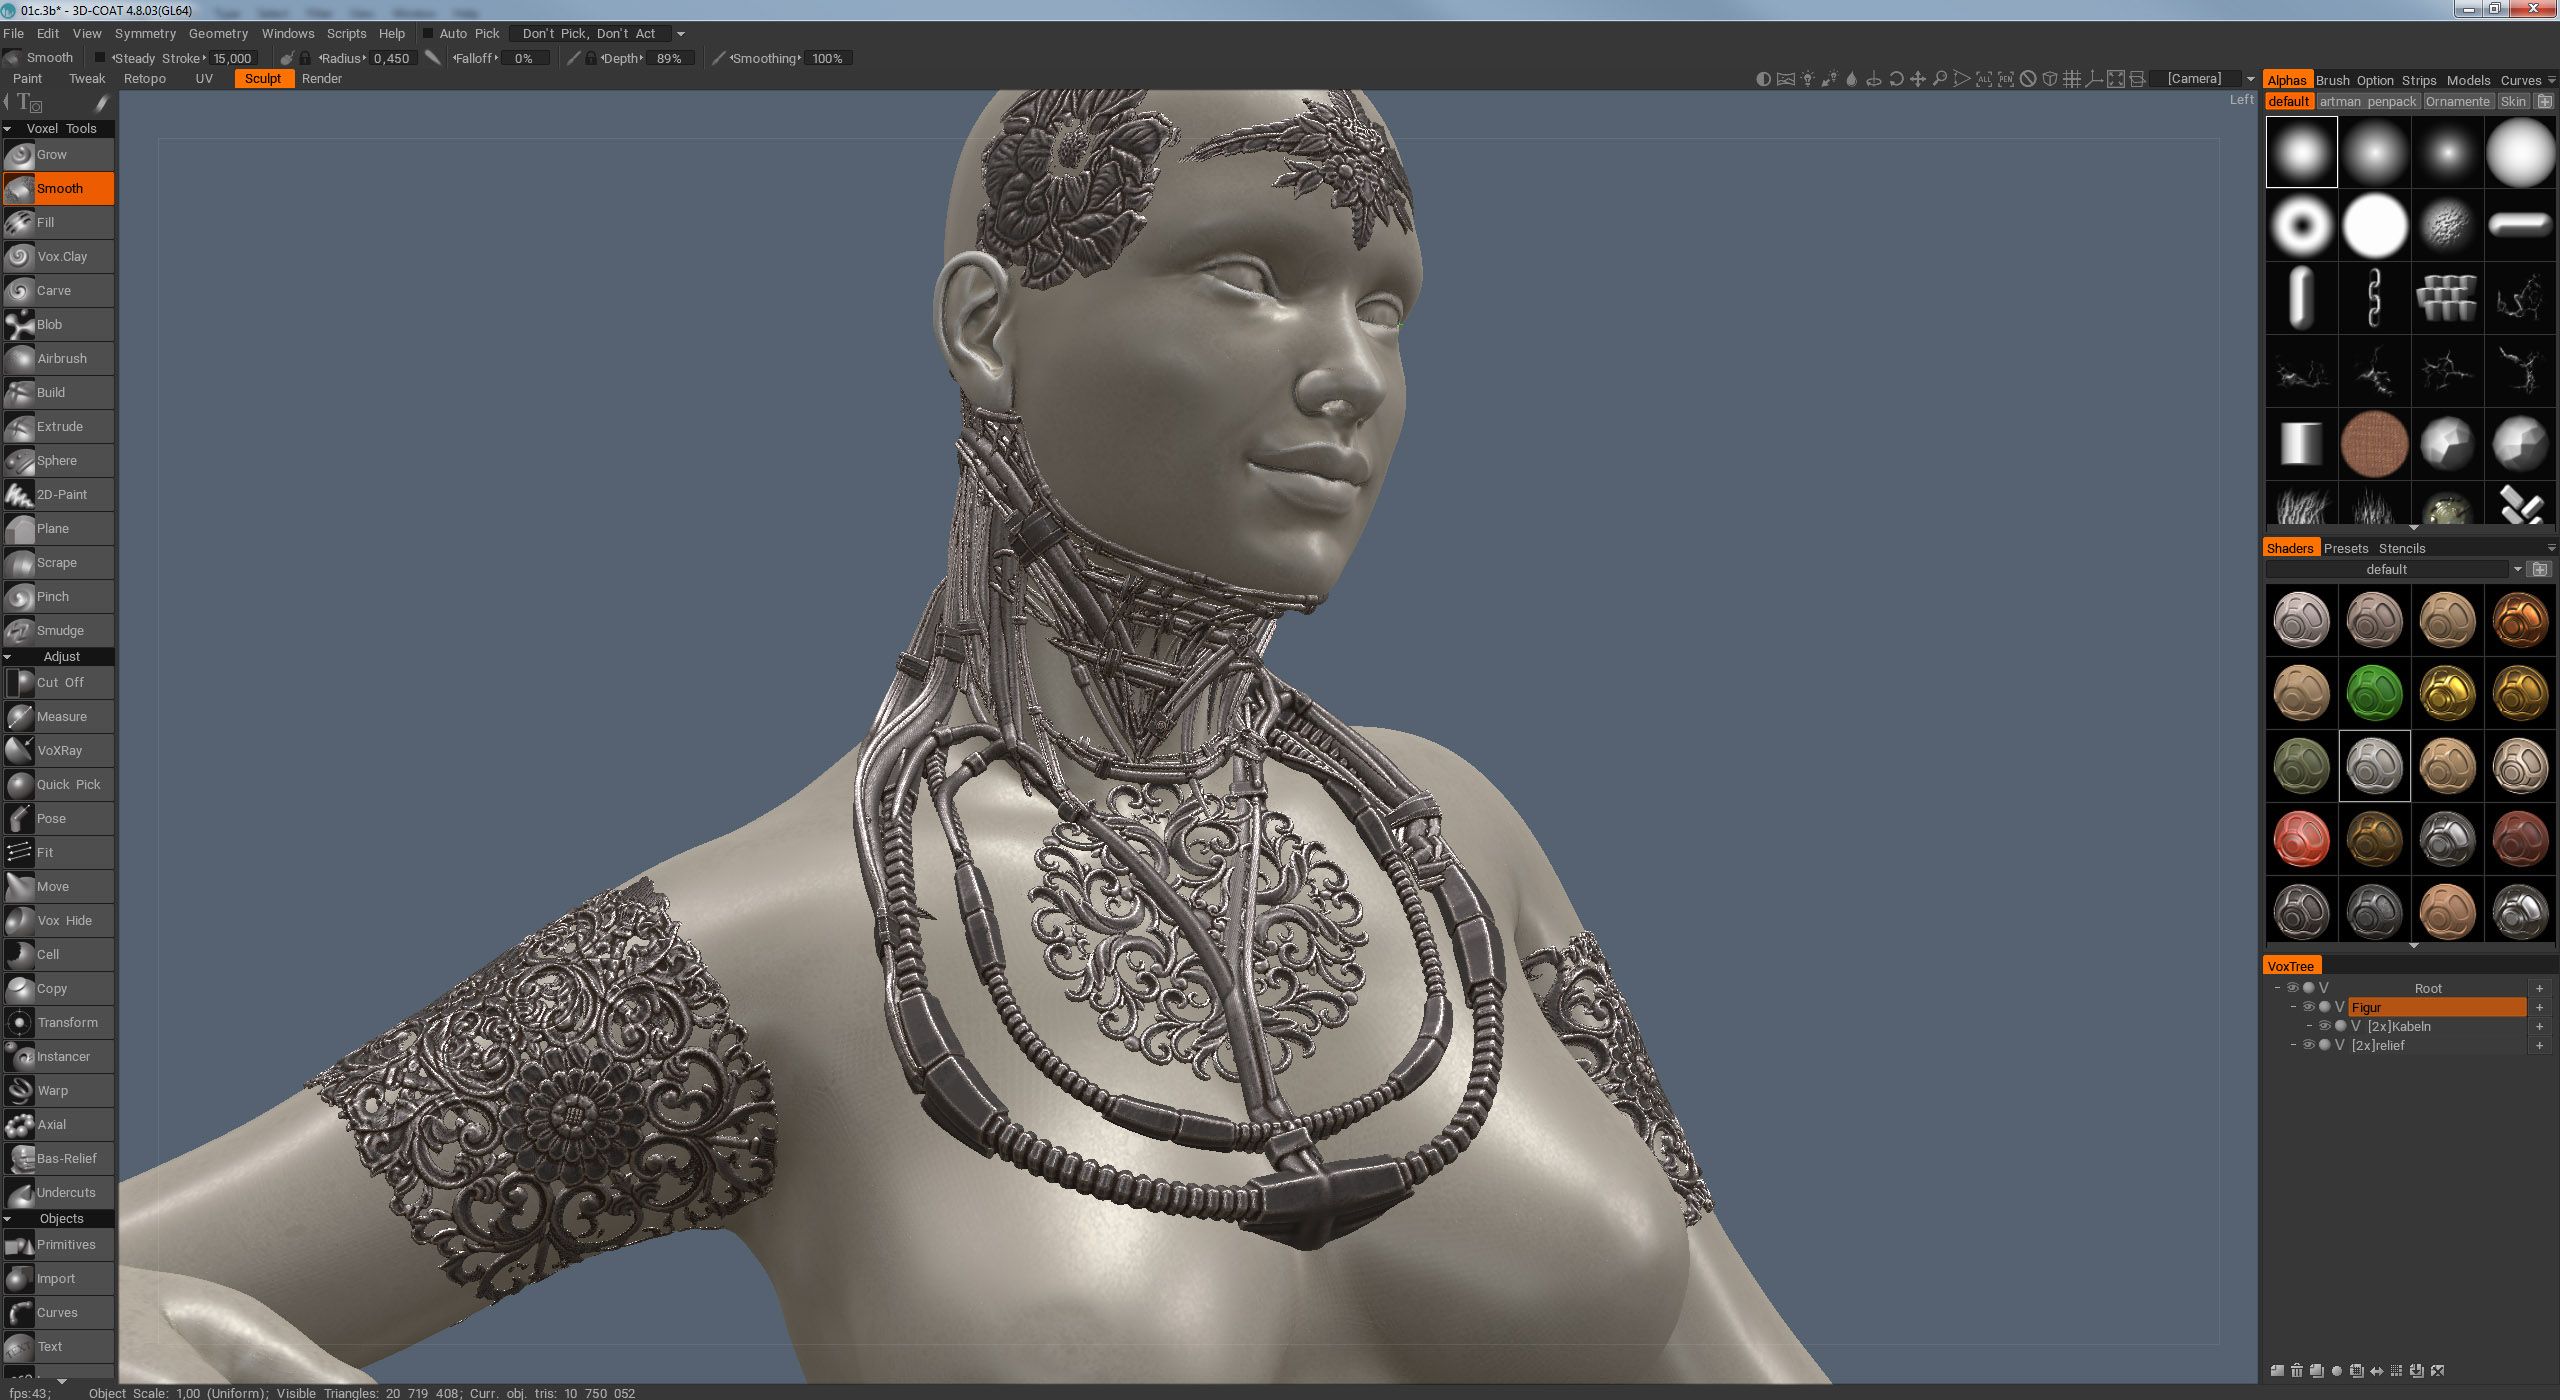
Task: Click the light bulb icon in viewport toolbar
Action: pos(1807,79)
